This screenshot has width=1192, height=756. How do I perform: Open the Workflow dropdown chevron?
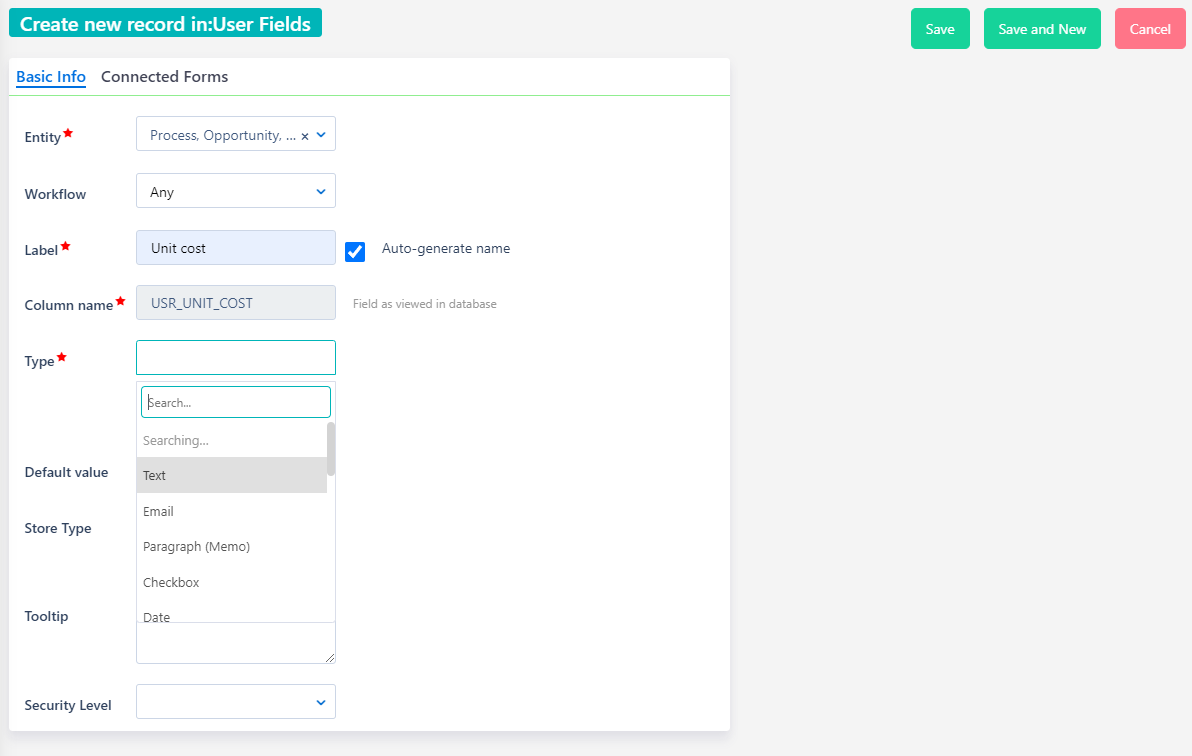(x=320, y=190)
